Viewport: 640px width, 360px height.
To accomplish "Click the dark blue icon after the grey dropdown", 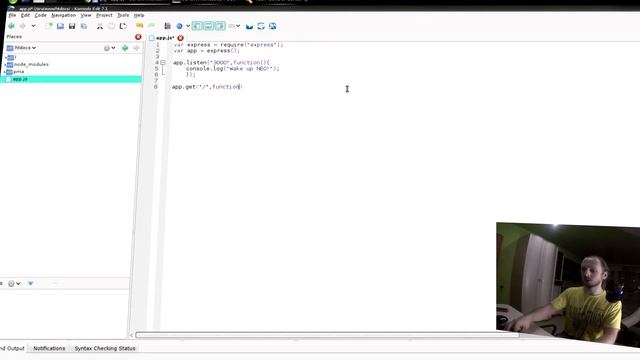I will click(249, 26).
